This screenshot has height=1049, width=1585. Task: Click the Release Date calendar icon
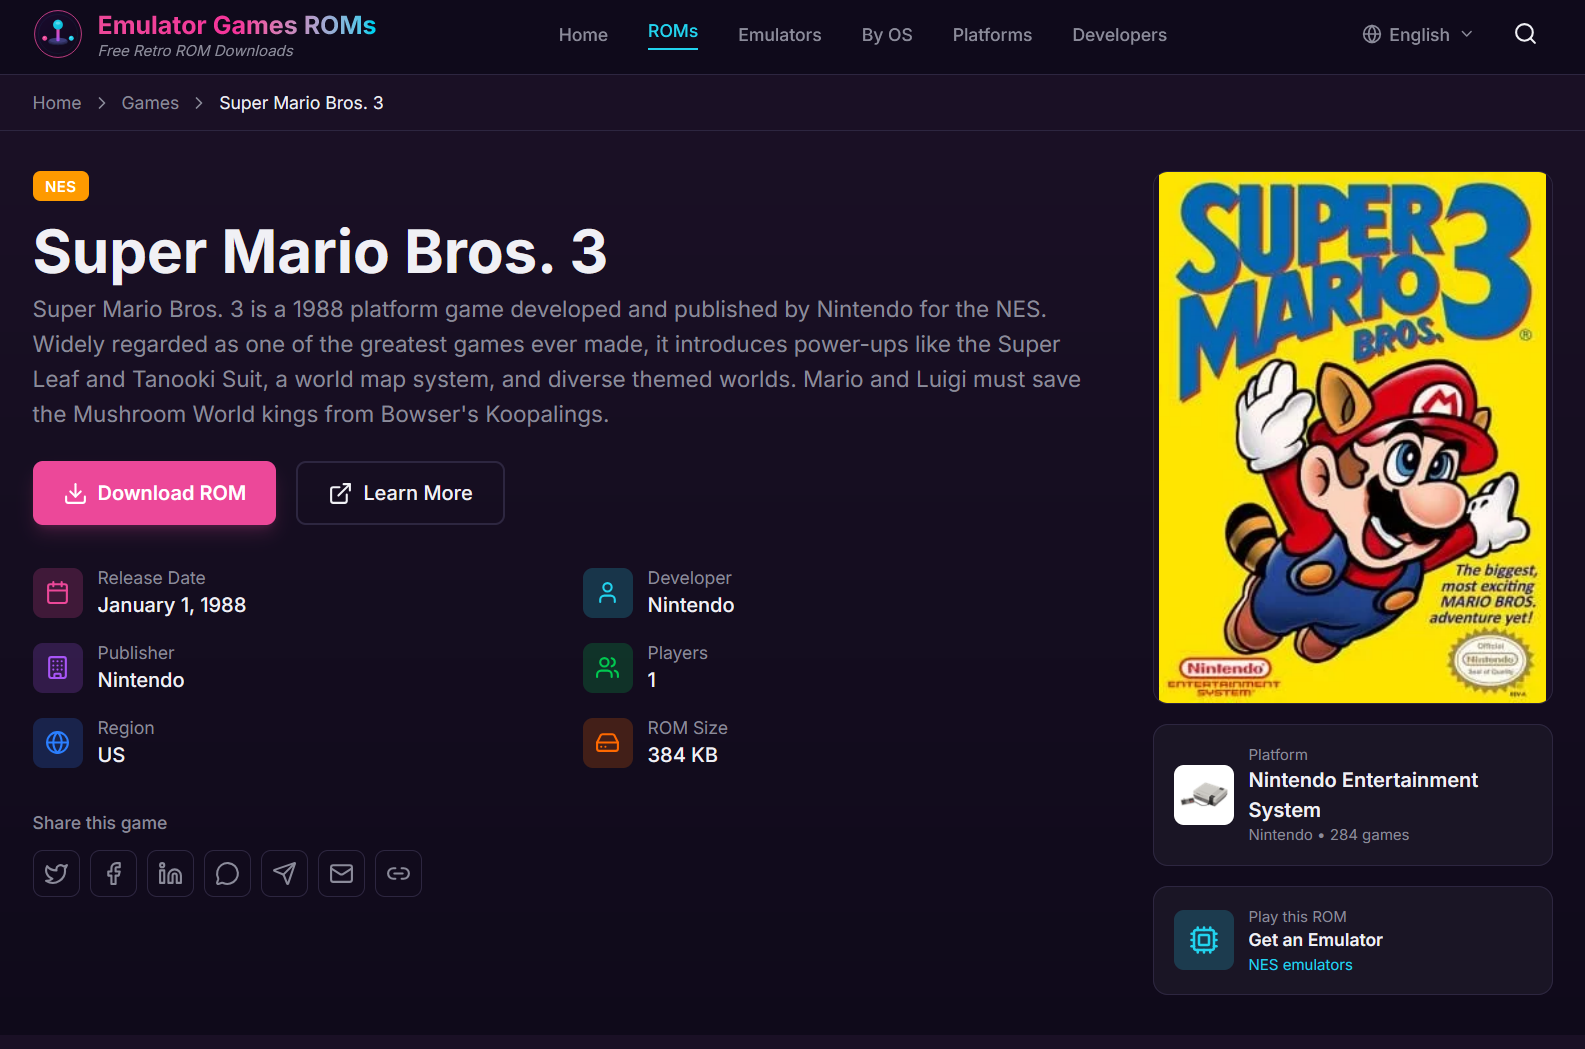pyautogui.click(x=58, y=593)
